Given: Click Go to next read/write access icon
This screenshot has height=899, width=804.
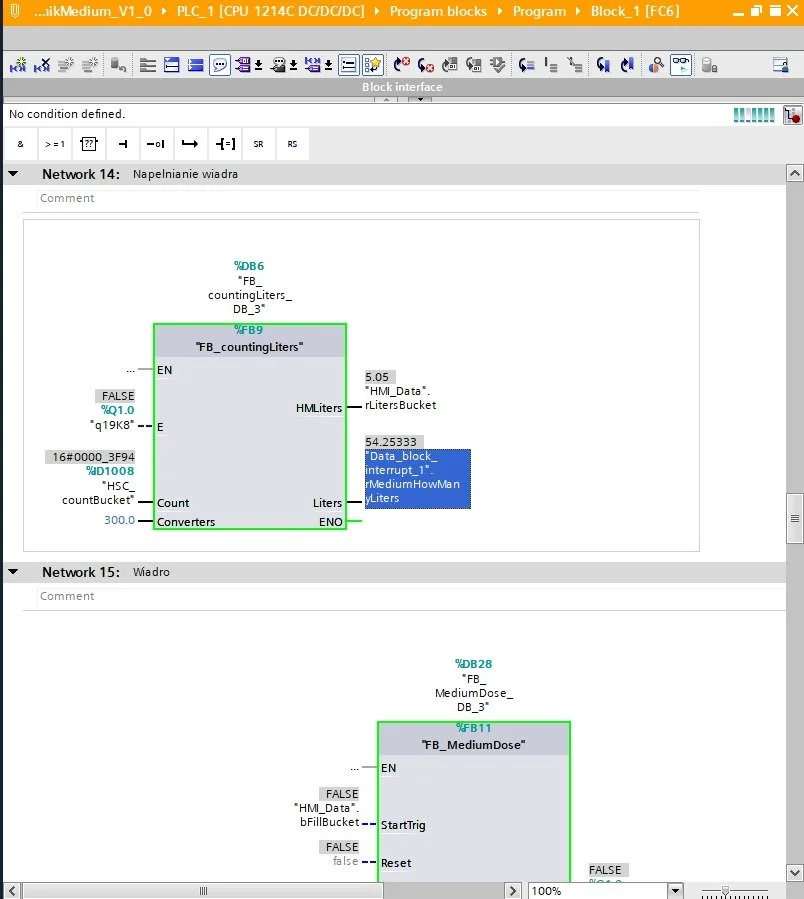Looking at the screenshot, I should [x=526, y=65].
